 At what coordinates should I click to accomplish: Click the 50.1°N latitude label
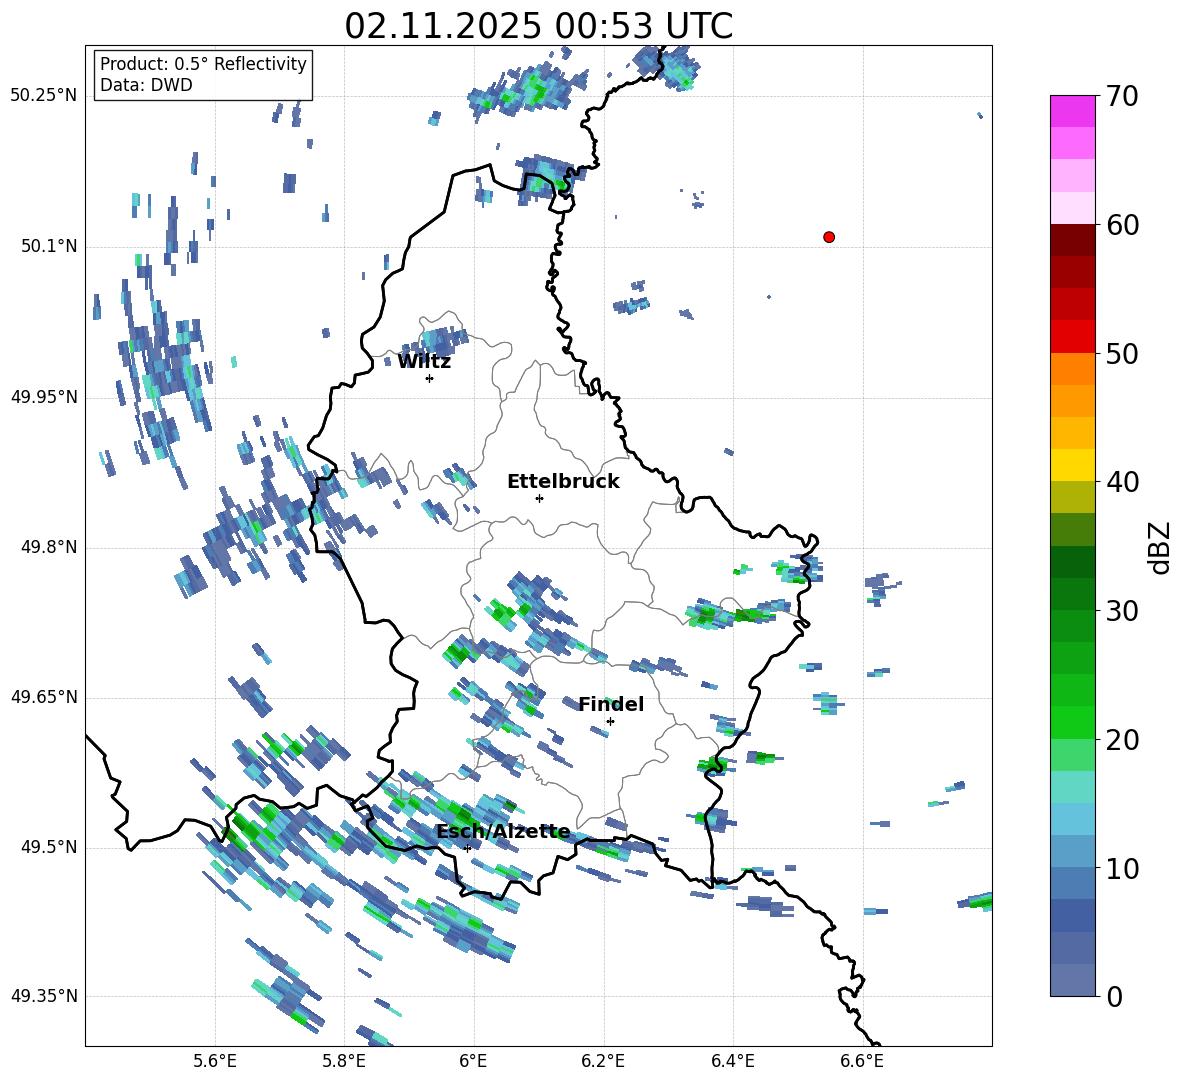48,247
